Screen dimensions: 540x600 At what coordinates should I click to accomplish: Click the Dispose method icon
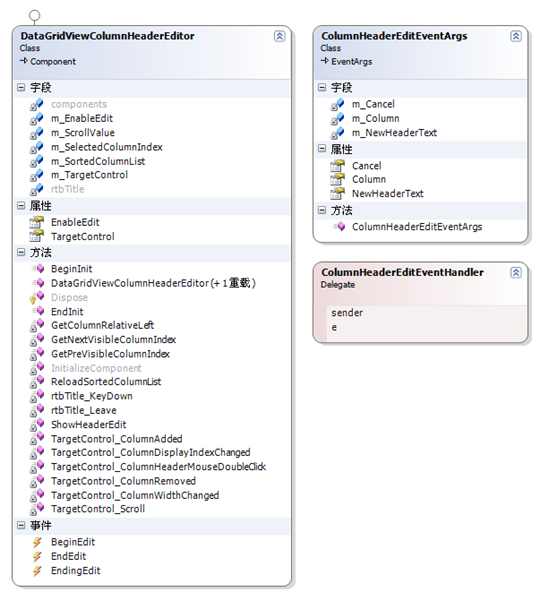[37, 298]
